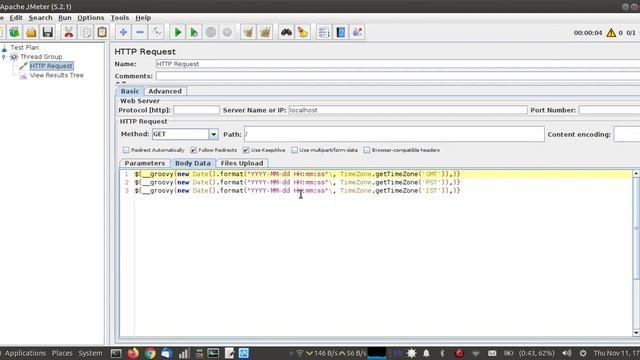Click the Shutdown test icon
640x360 pixels.
point(227,32)
